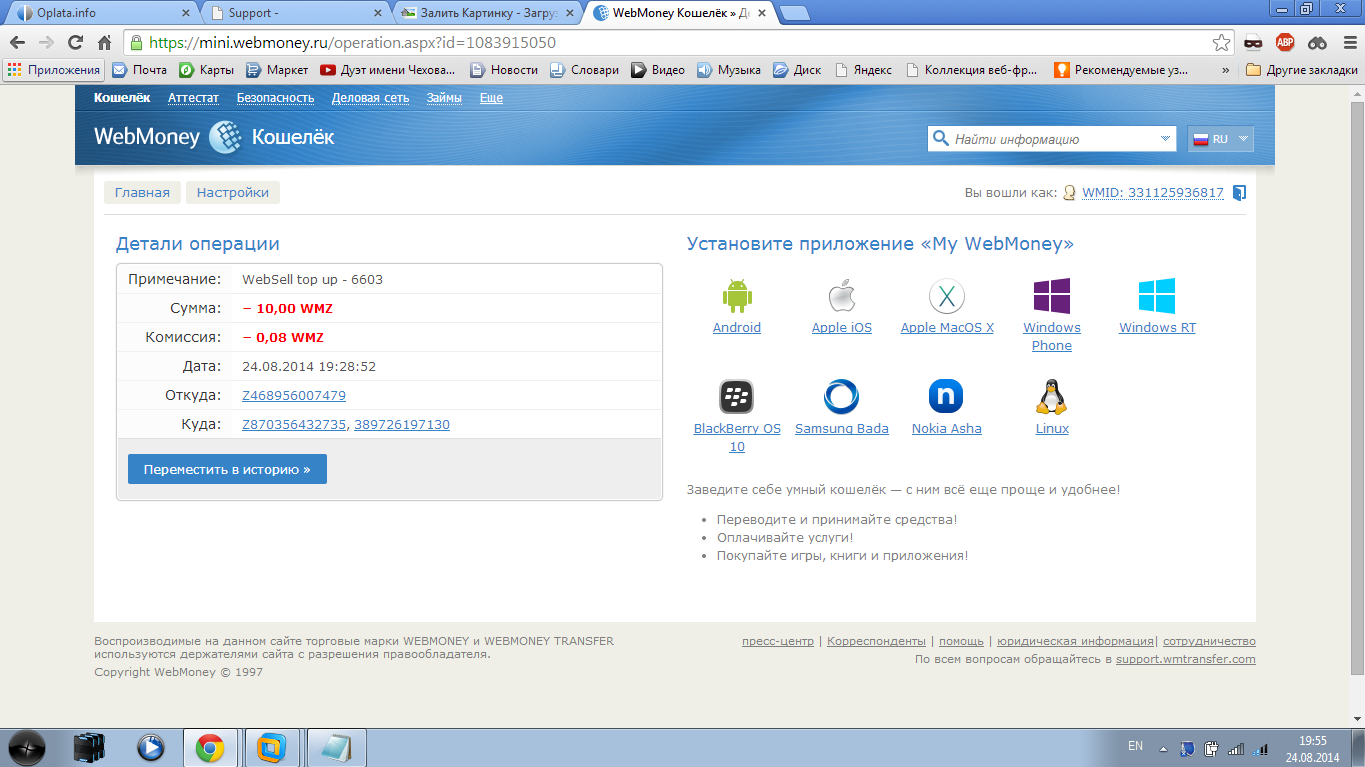Open the Кошелёк top menu item

point(122,98)
